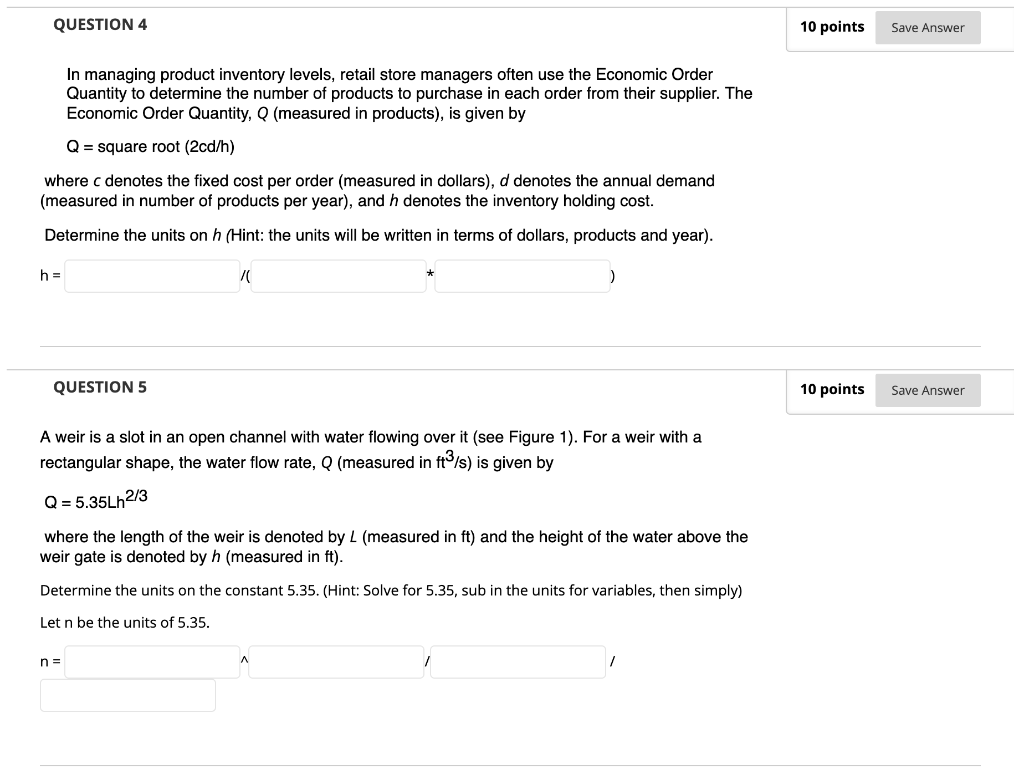Click the second denominator field for h
Viewport: 1024px width, 784px height.
coord(522,276)
